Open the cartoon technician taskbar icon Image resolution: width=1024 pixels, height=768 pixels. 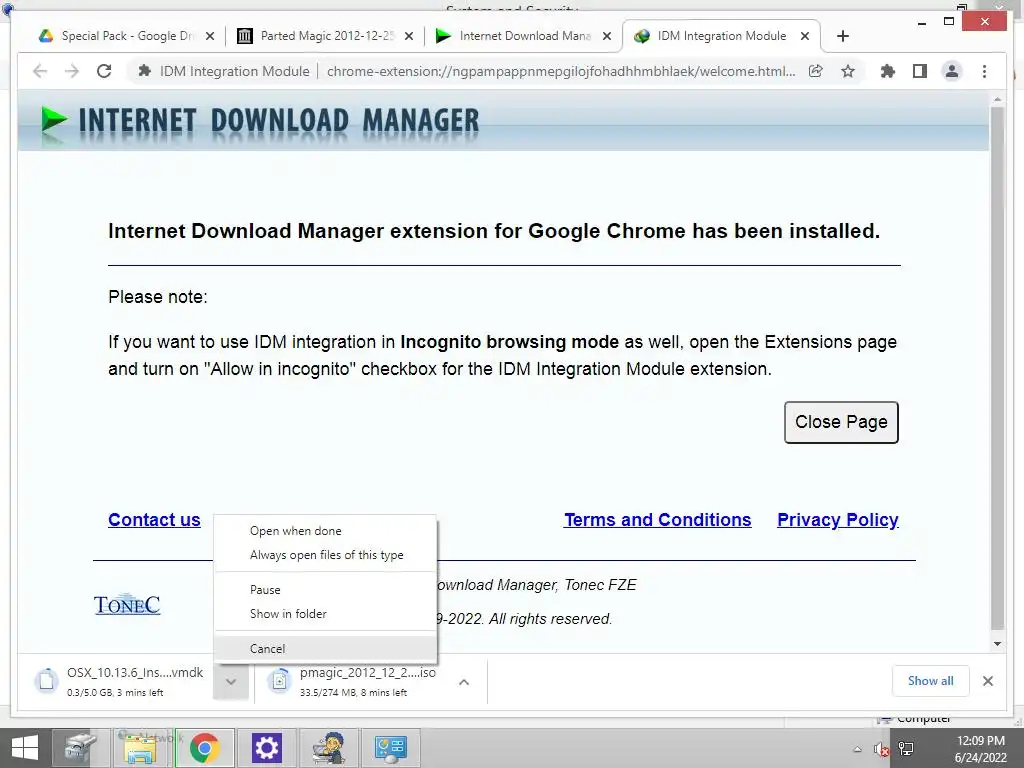328,748
